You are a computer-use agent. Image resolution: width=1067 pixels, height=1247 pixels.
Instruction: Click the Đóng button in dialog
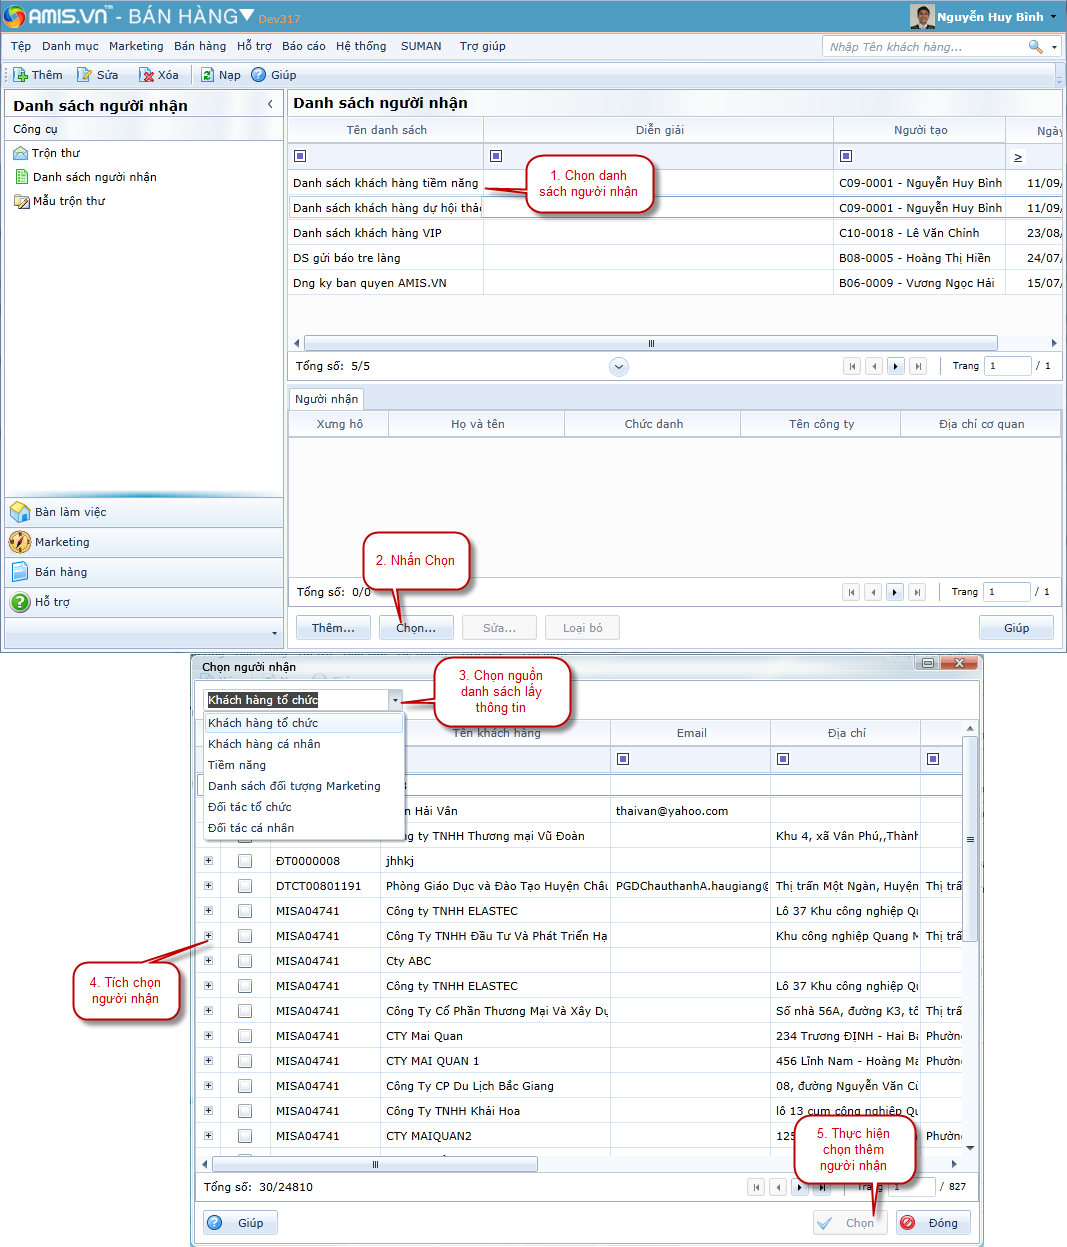tap(932, 1223)
